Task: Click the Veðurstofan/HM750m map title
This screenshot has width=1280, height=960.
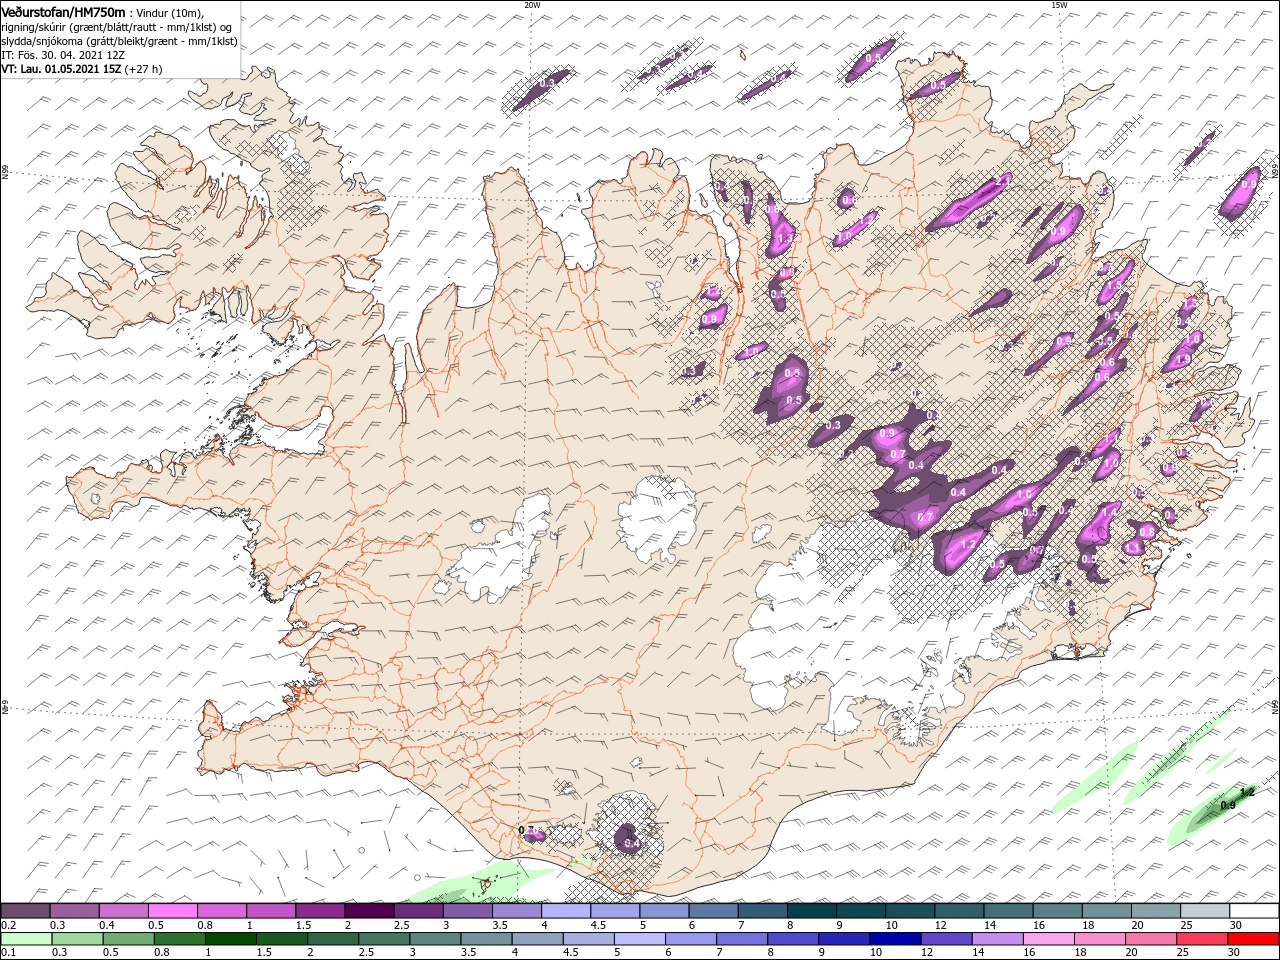Action: [64, 12]
